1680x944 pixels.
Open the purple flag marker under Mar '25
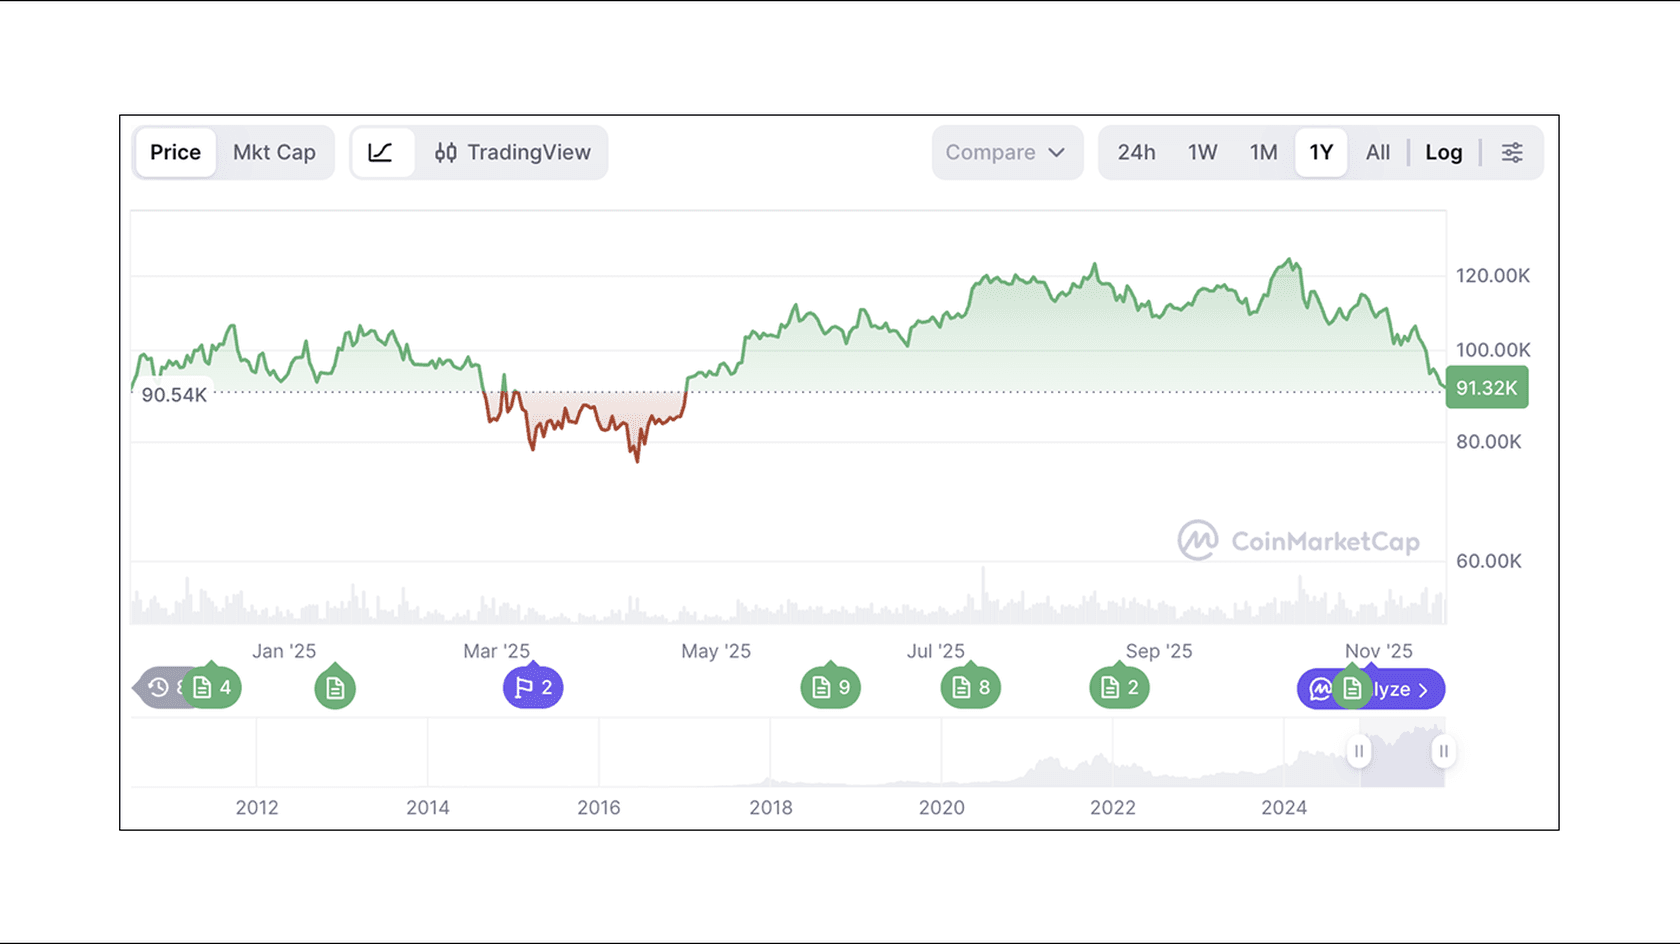point(533,687)
